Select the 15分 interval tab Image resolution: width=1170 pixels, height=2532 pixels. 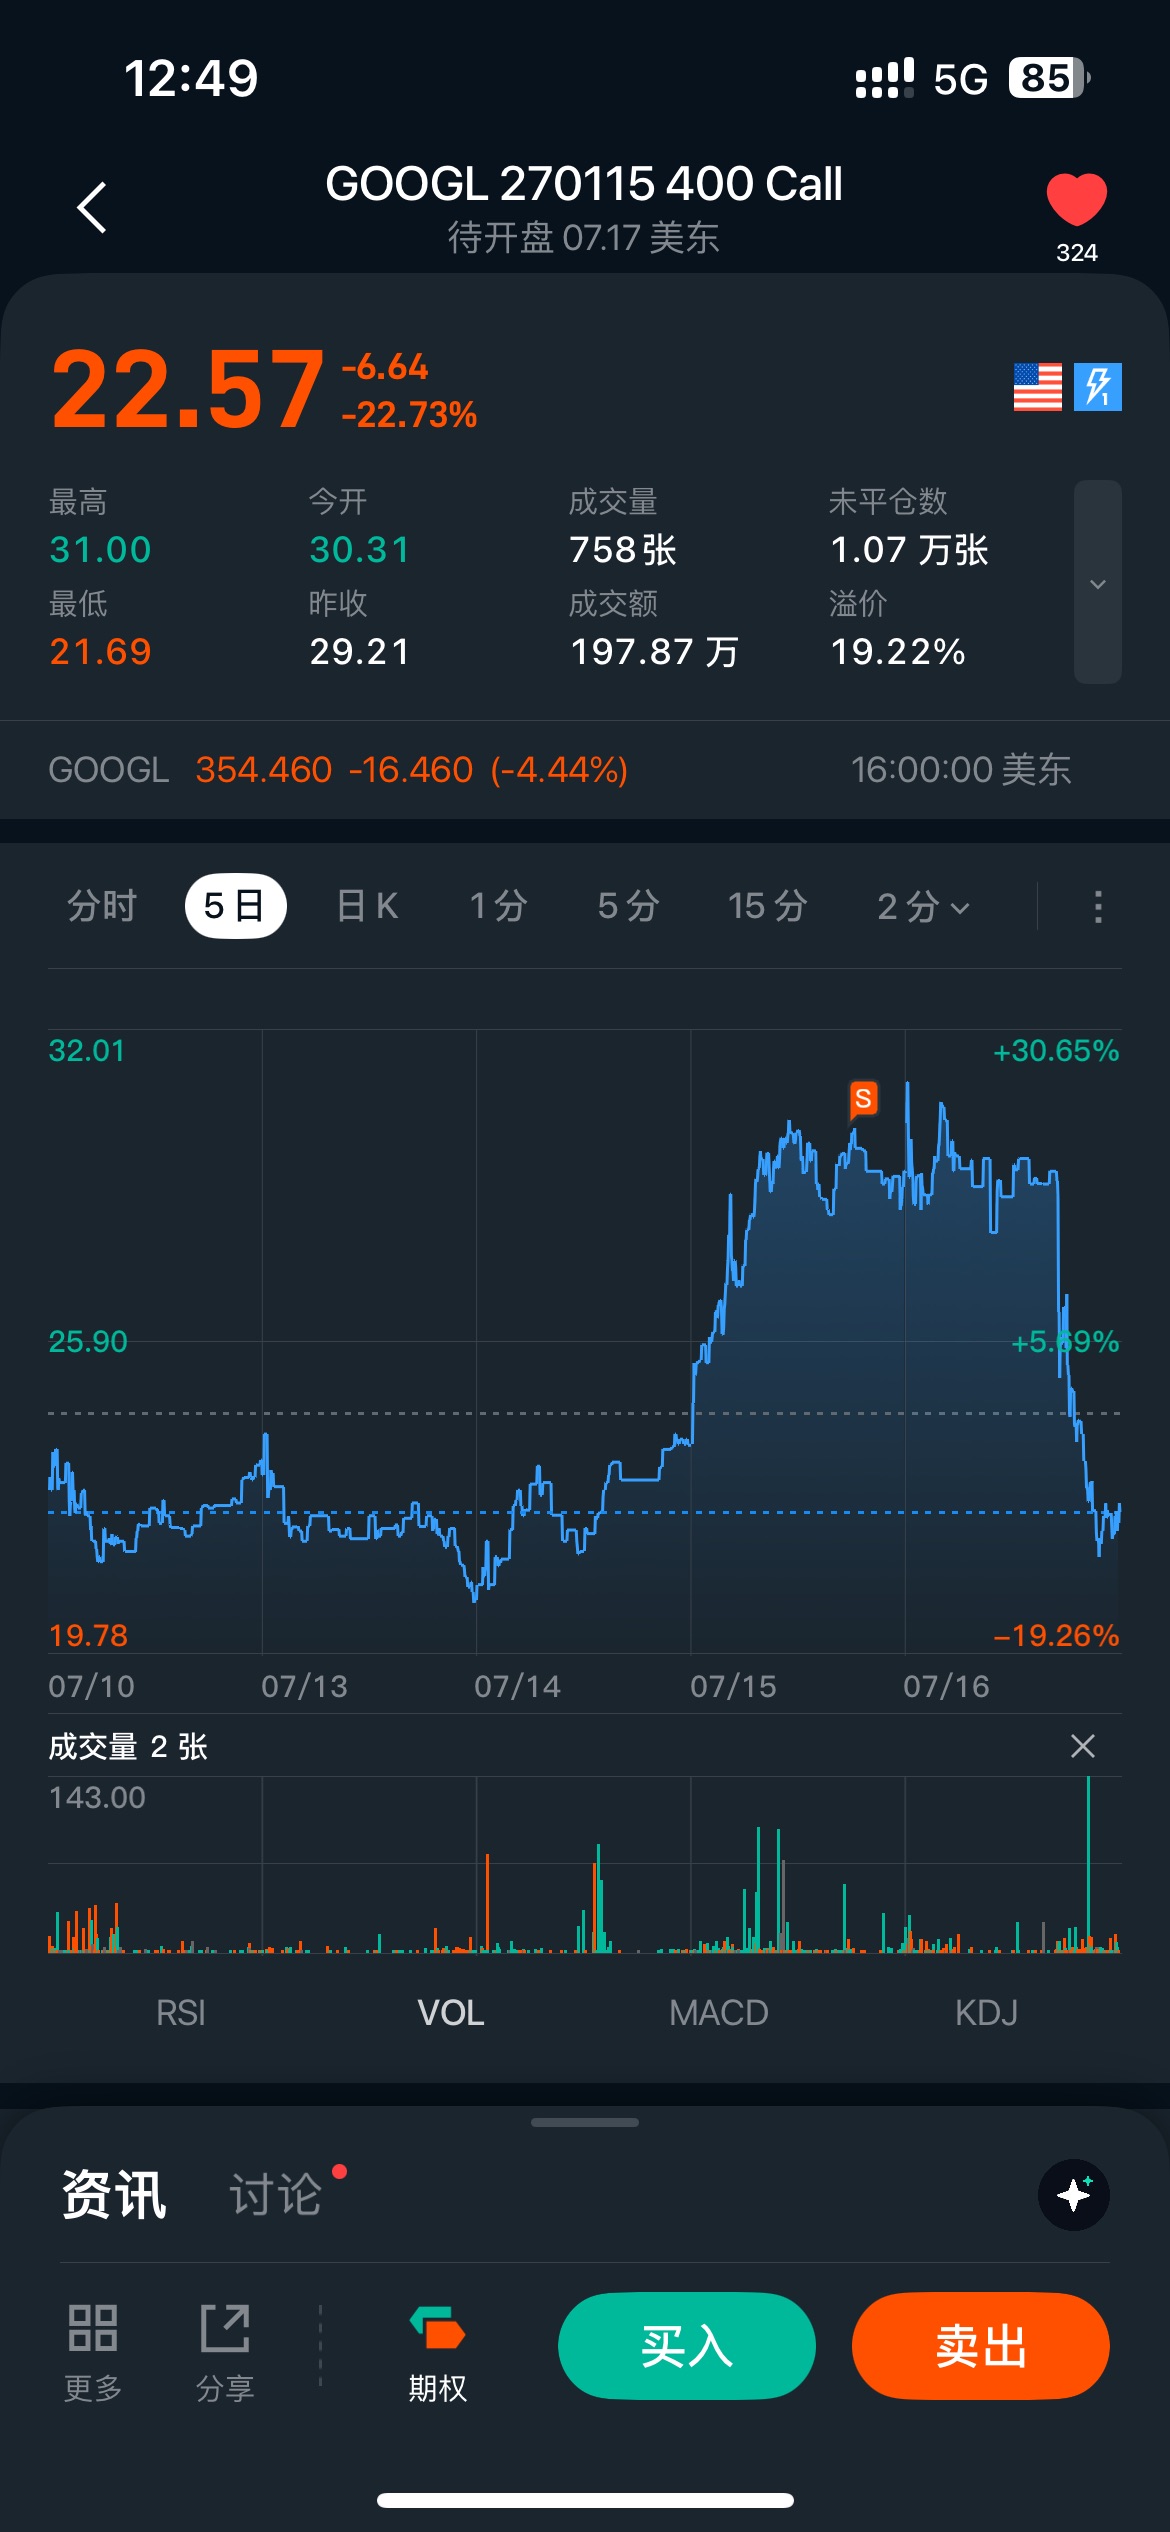[767, 907]
